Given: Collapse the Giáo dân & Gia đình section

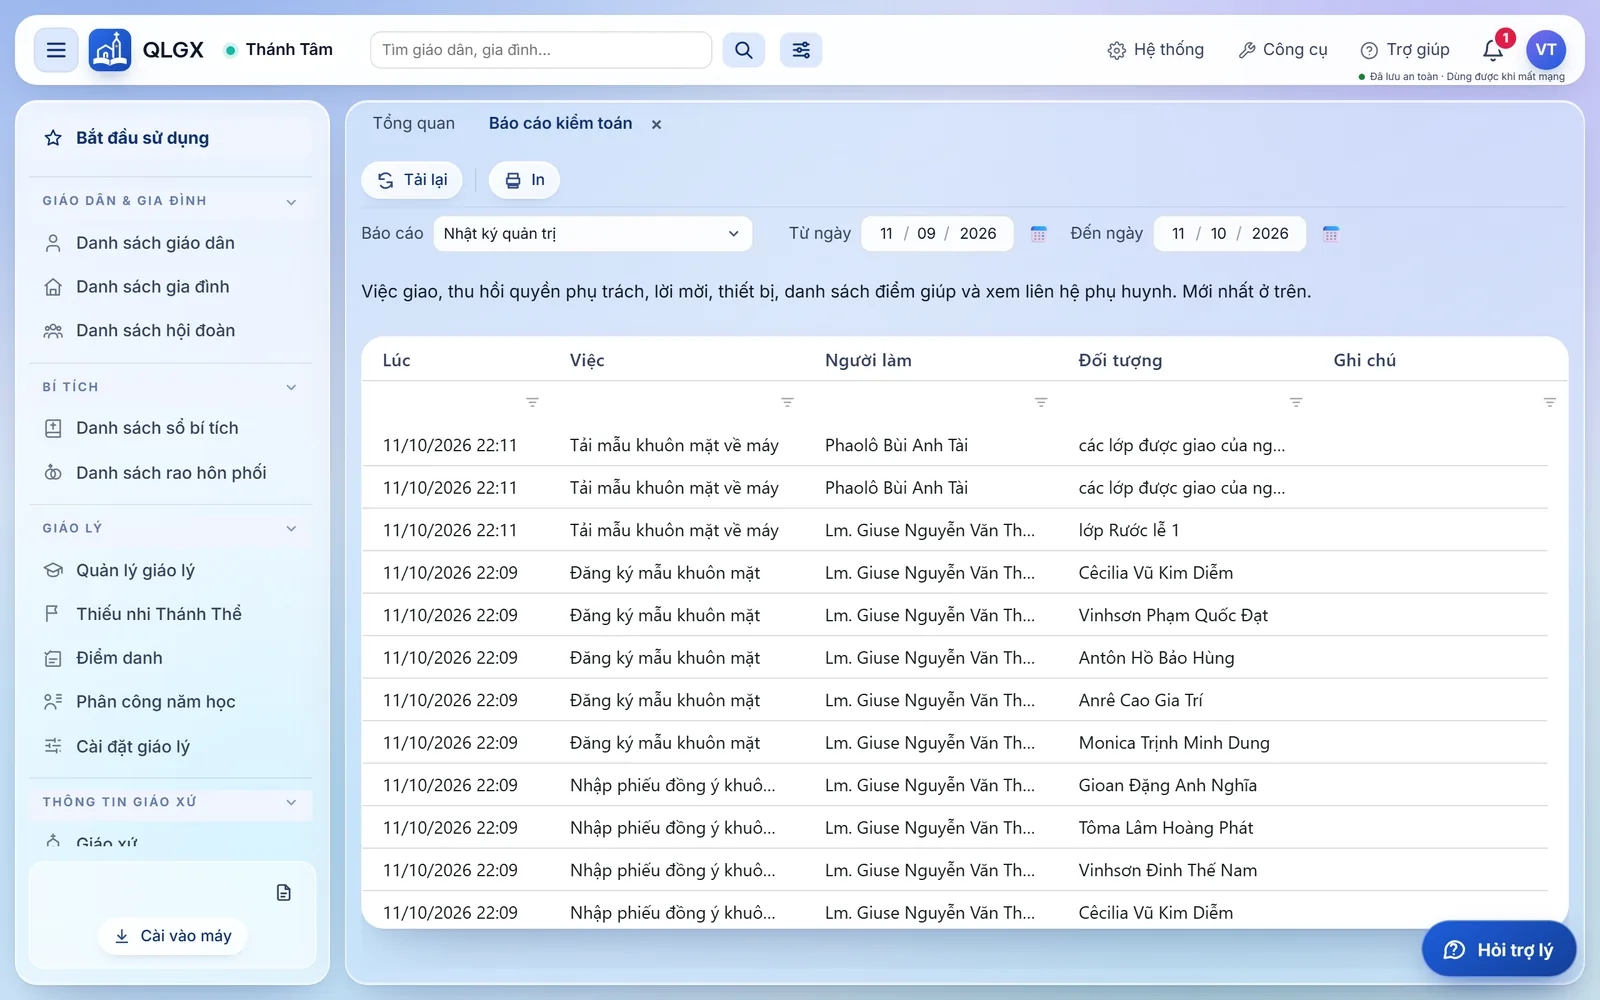Looking at the screenshot, I should coord(291,202).
